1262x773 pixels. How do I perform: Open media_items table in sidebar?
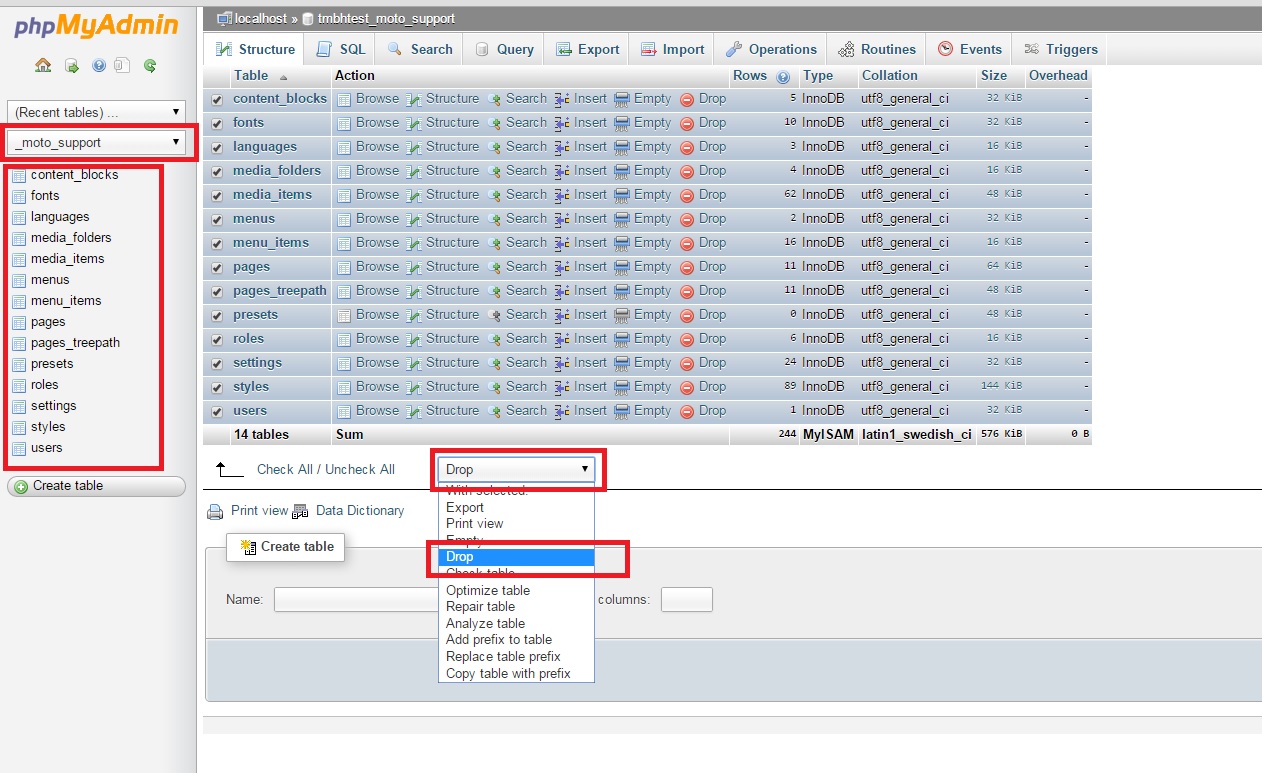tap(67, 259)
